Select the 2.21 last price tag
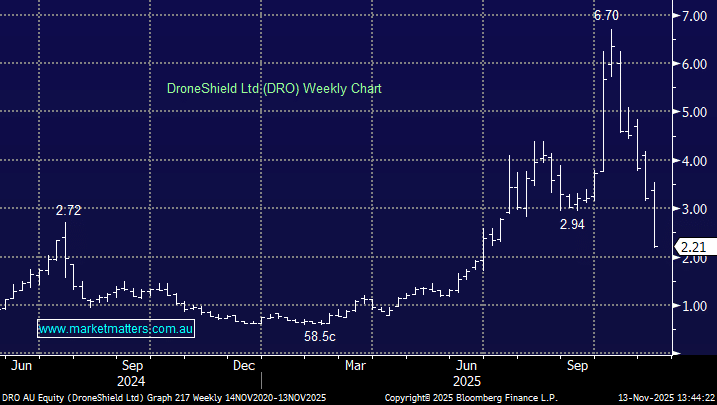Viewport: 717px width, 405px height. click(x=693, y=247)
